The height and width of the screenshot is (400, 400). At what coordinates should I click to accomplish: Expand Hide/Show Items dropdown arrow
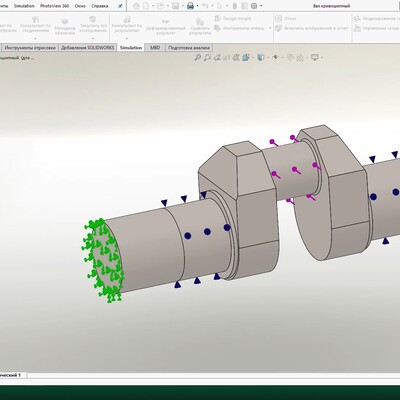pyautogui.click(x=282, y=58)
